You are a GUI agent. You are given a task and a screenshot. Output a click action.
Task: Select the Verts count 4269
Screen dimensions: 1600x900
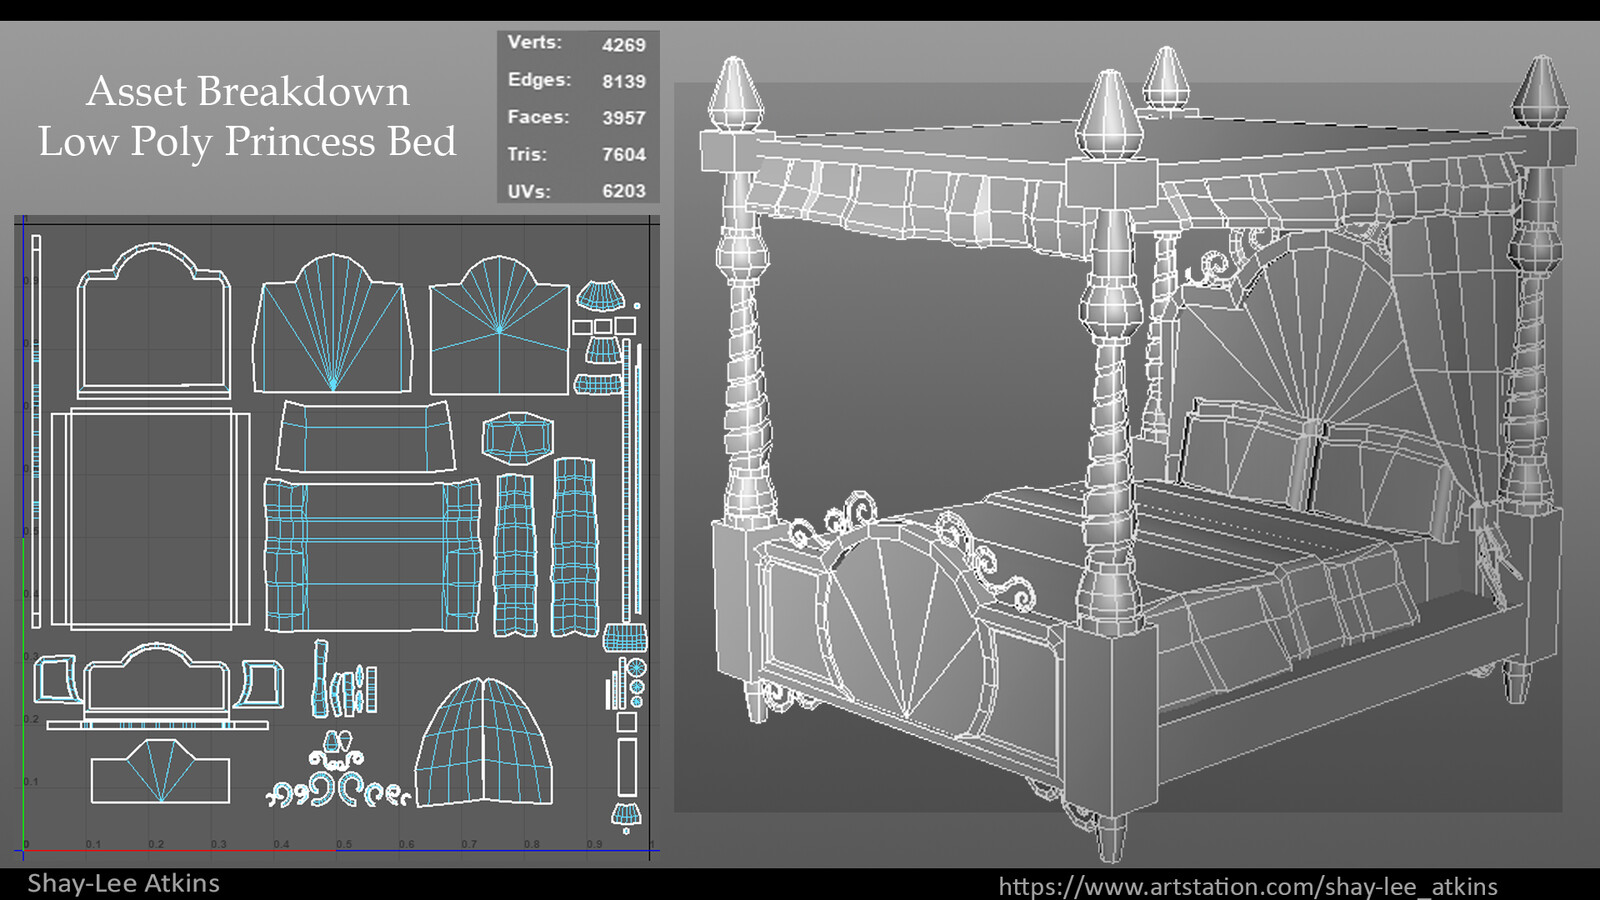622,43
